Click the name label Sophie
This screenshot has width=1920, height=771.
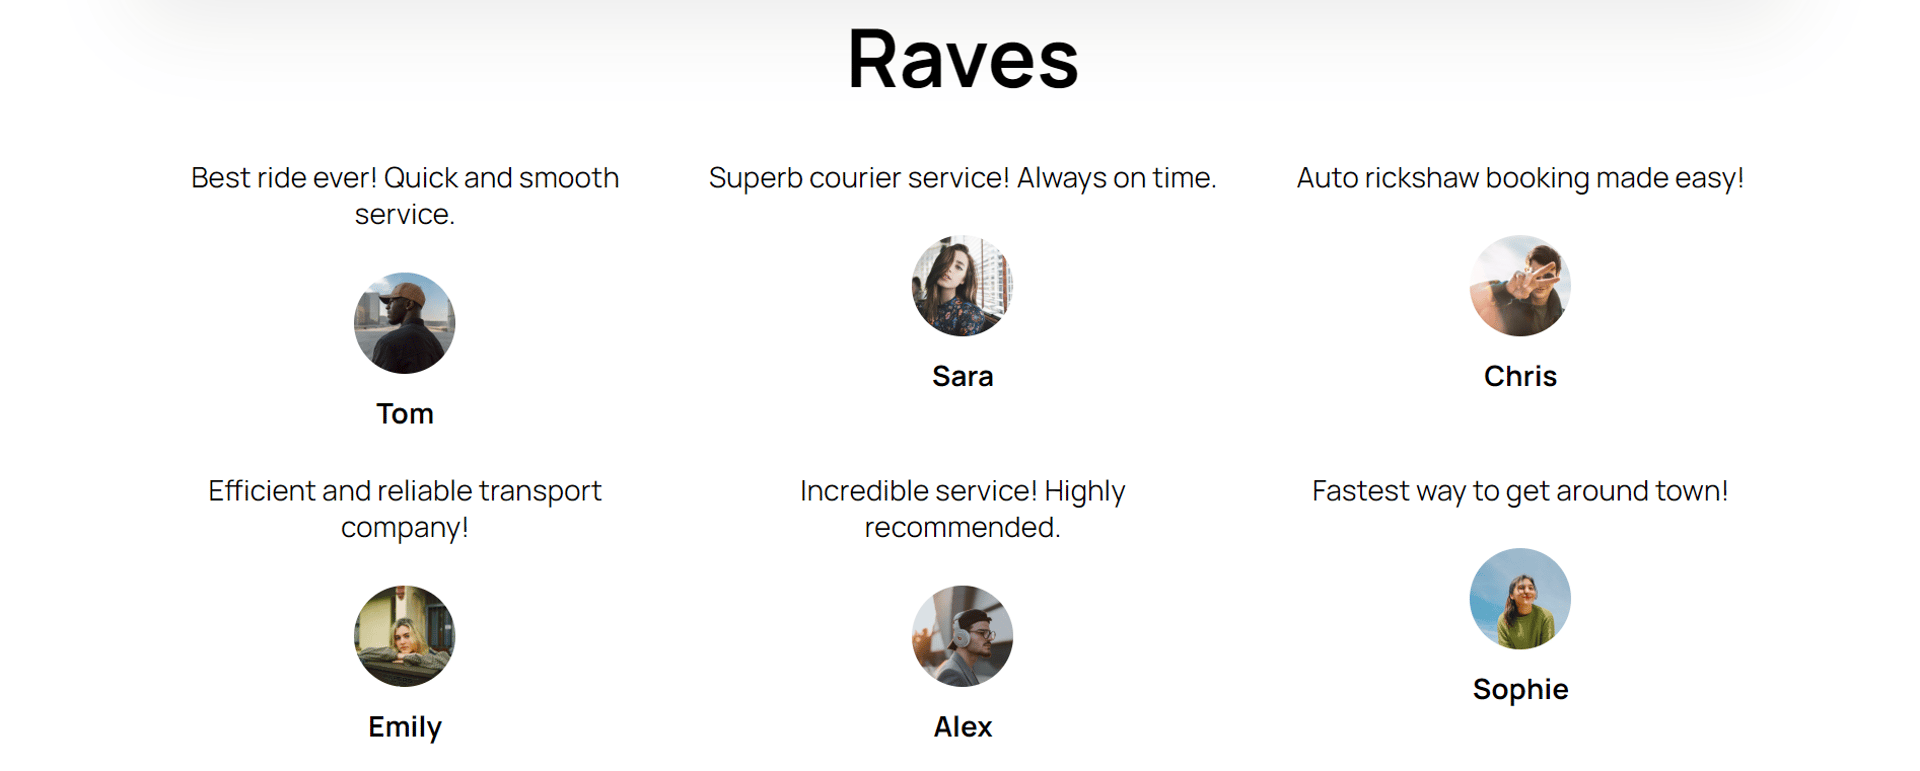click(1519, 690)
